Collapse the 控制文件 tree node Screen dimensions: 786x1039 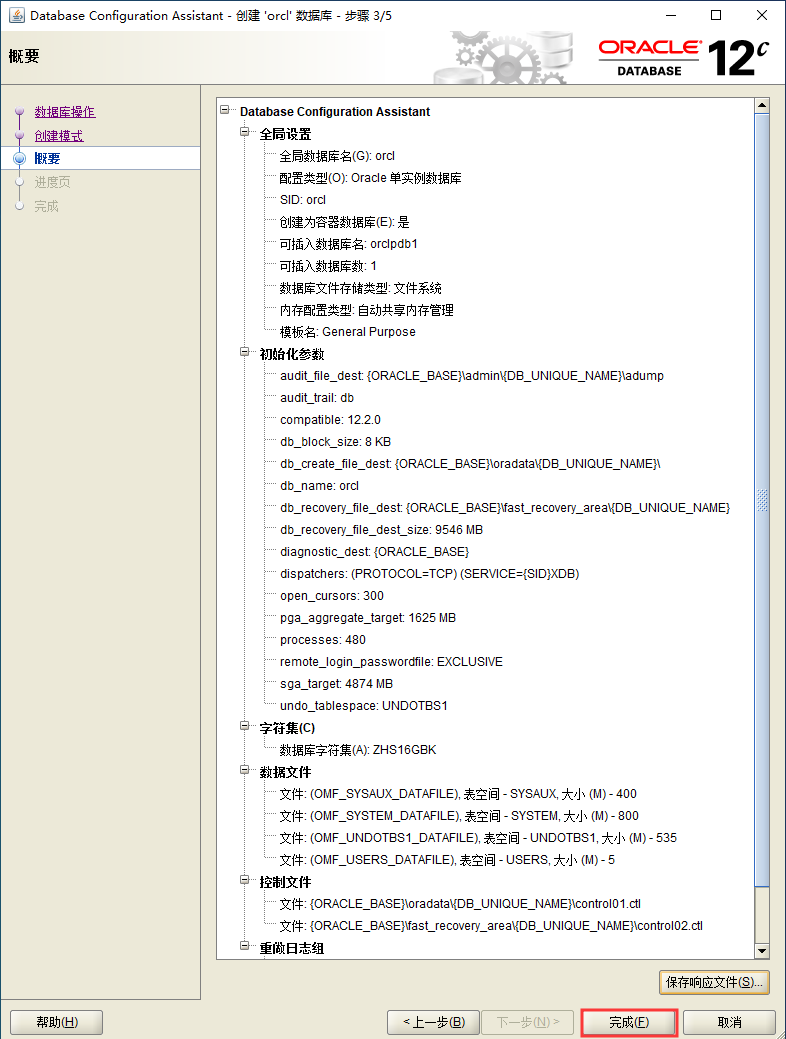pyautogui.click(x=246, y=882)
